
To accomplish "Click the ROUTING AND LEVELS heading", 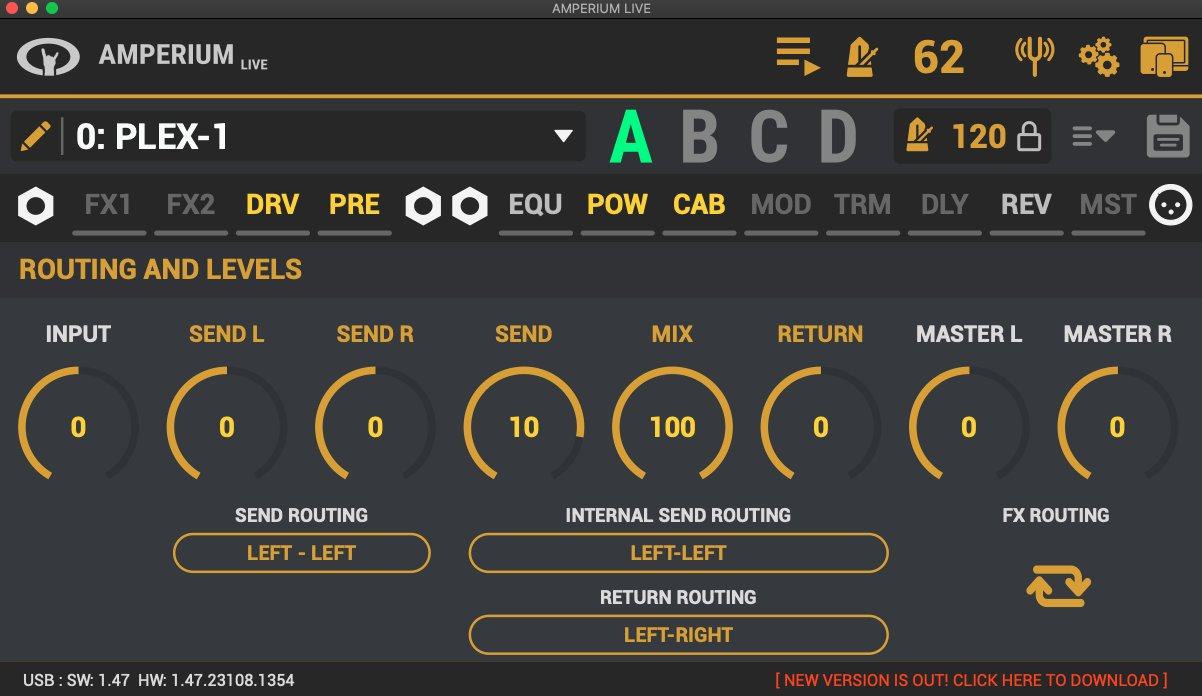I will coord(160,269).
